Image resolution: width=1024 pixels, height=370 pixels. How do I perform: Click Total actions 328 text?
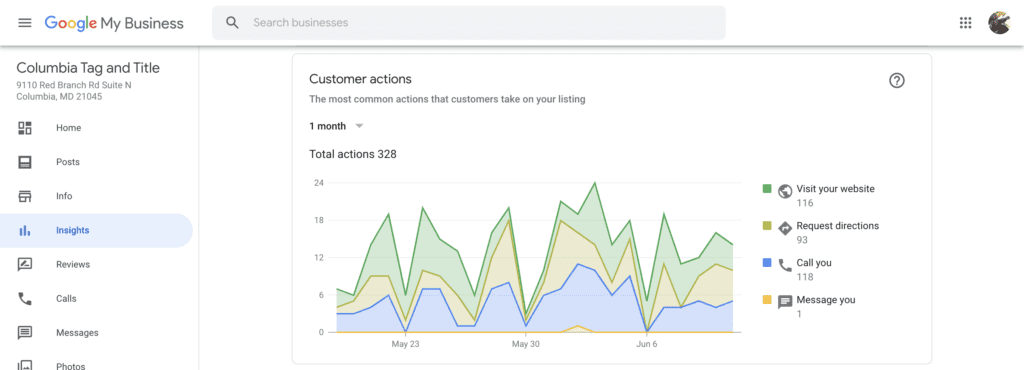[353, 155]
